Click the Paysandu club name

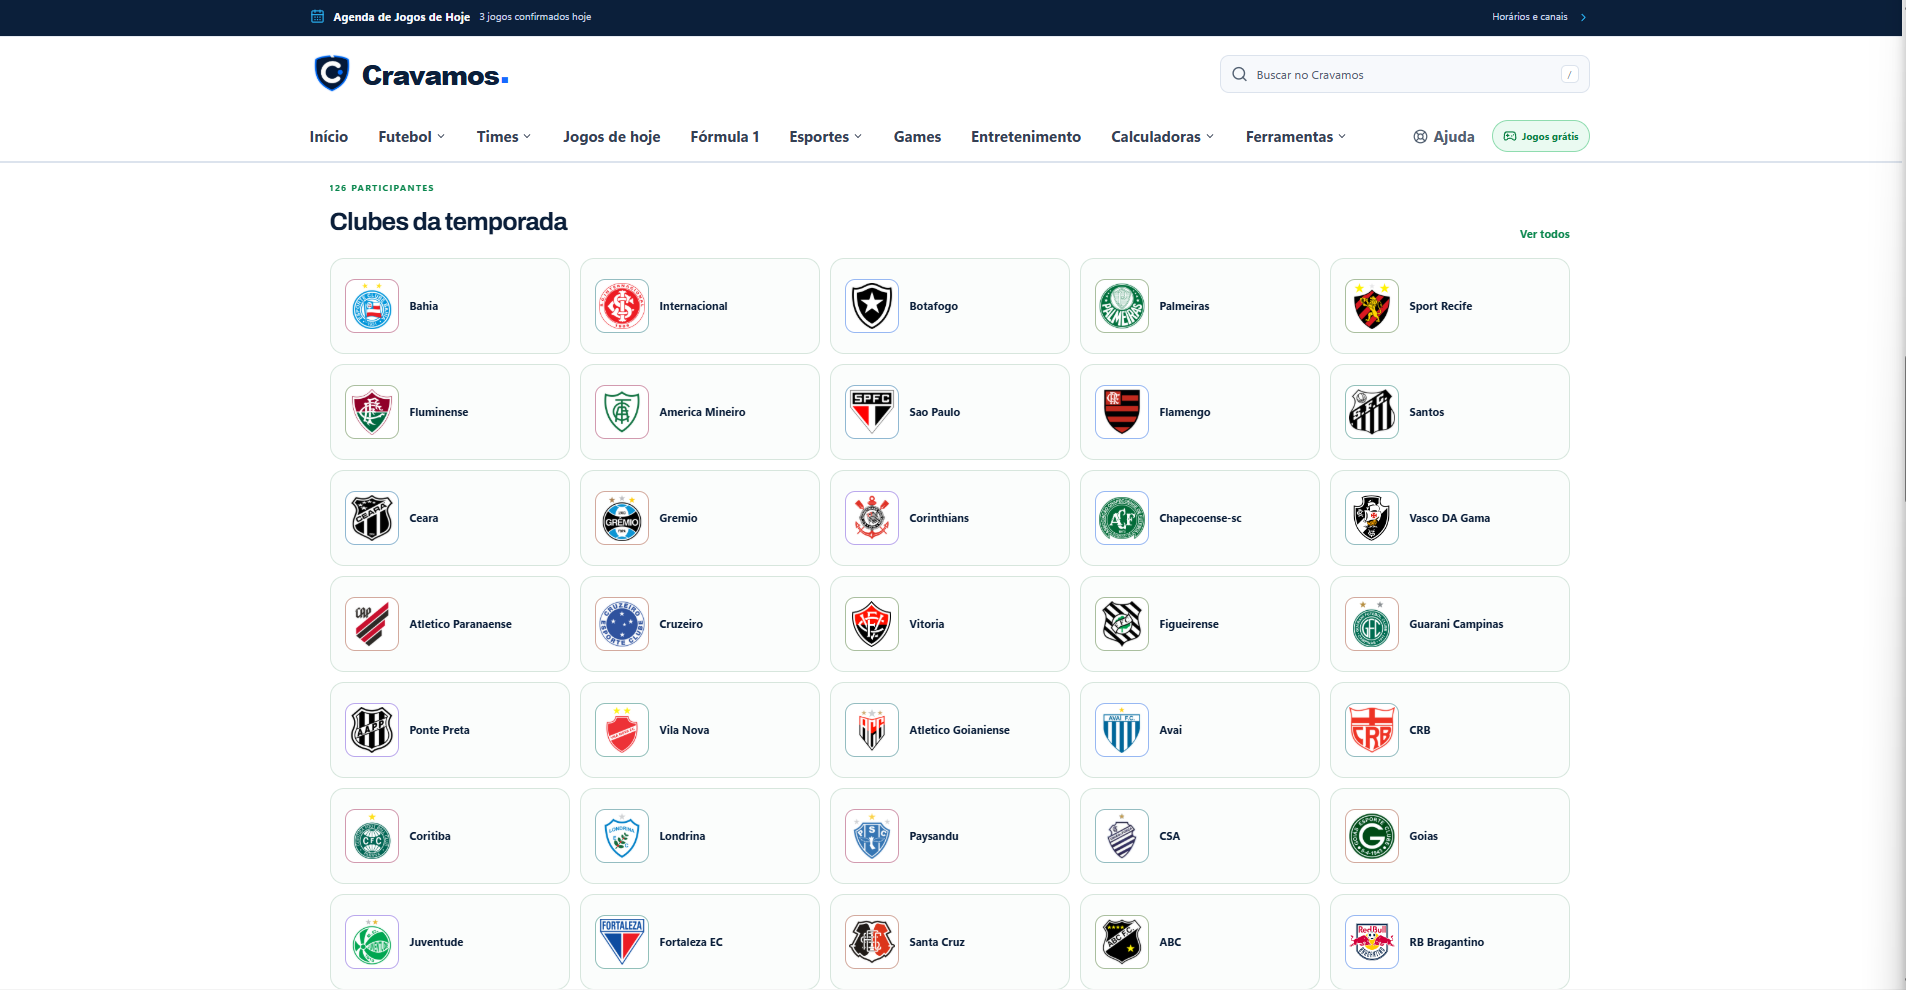click(x=934, y=836)
